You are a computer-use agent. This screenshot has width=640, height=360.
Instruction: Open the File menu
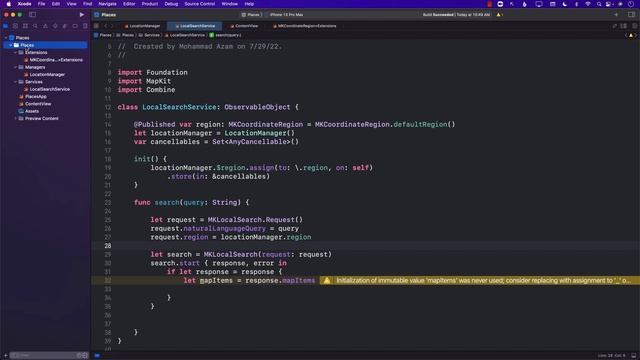[x=41, y=4]
